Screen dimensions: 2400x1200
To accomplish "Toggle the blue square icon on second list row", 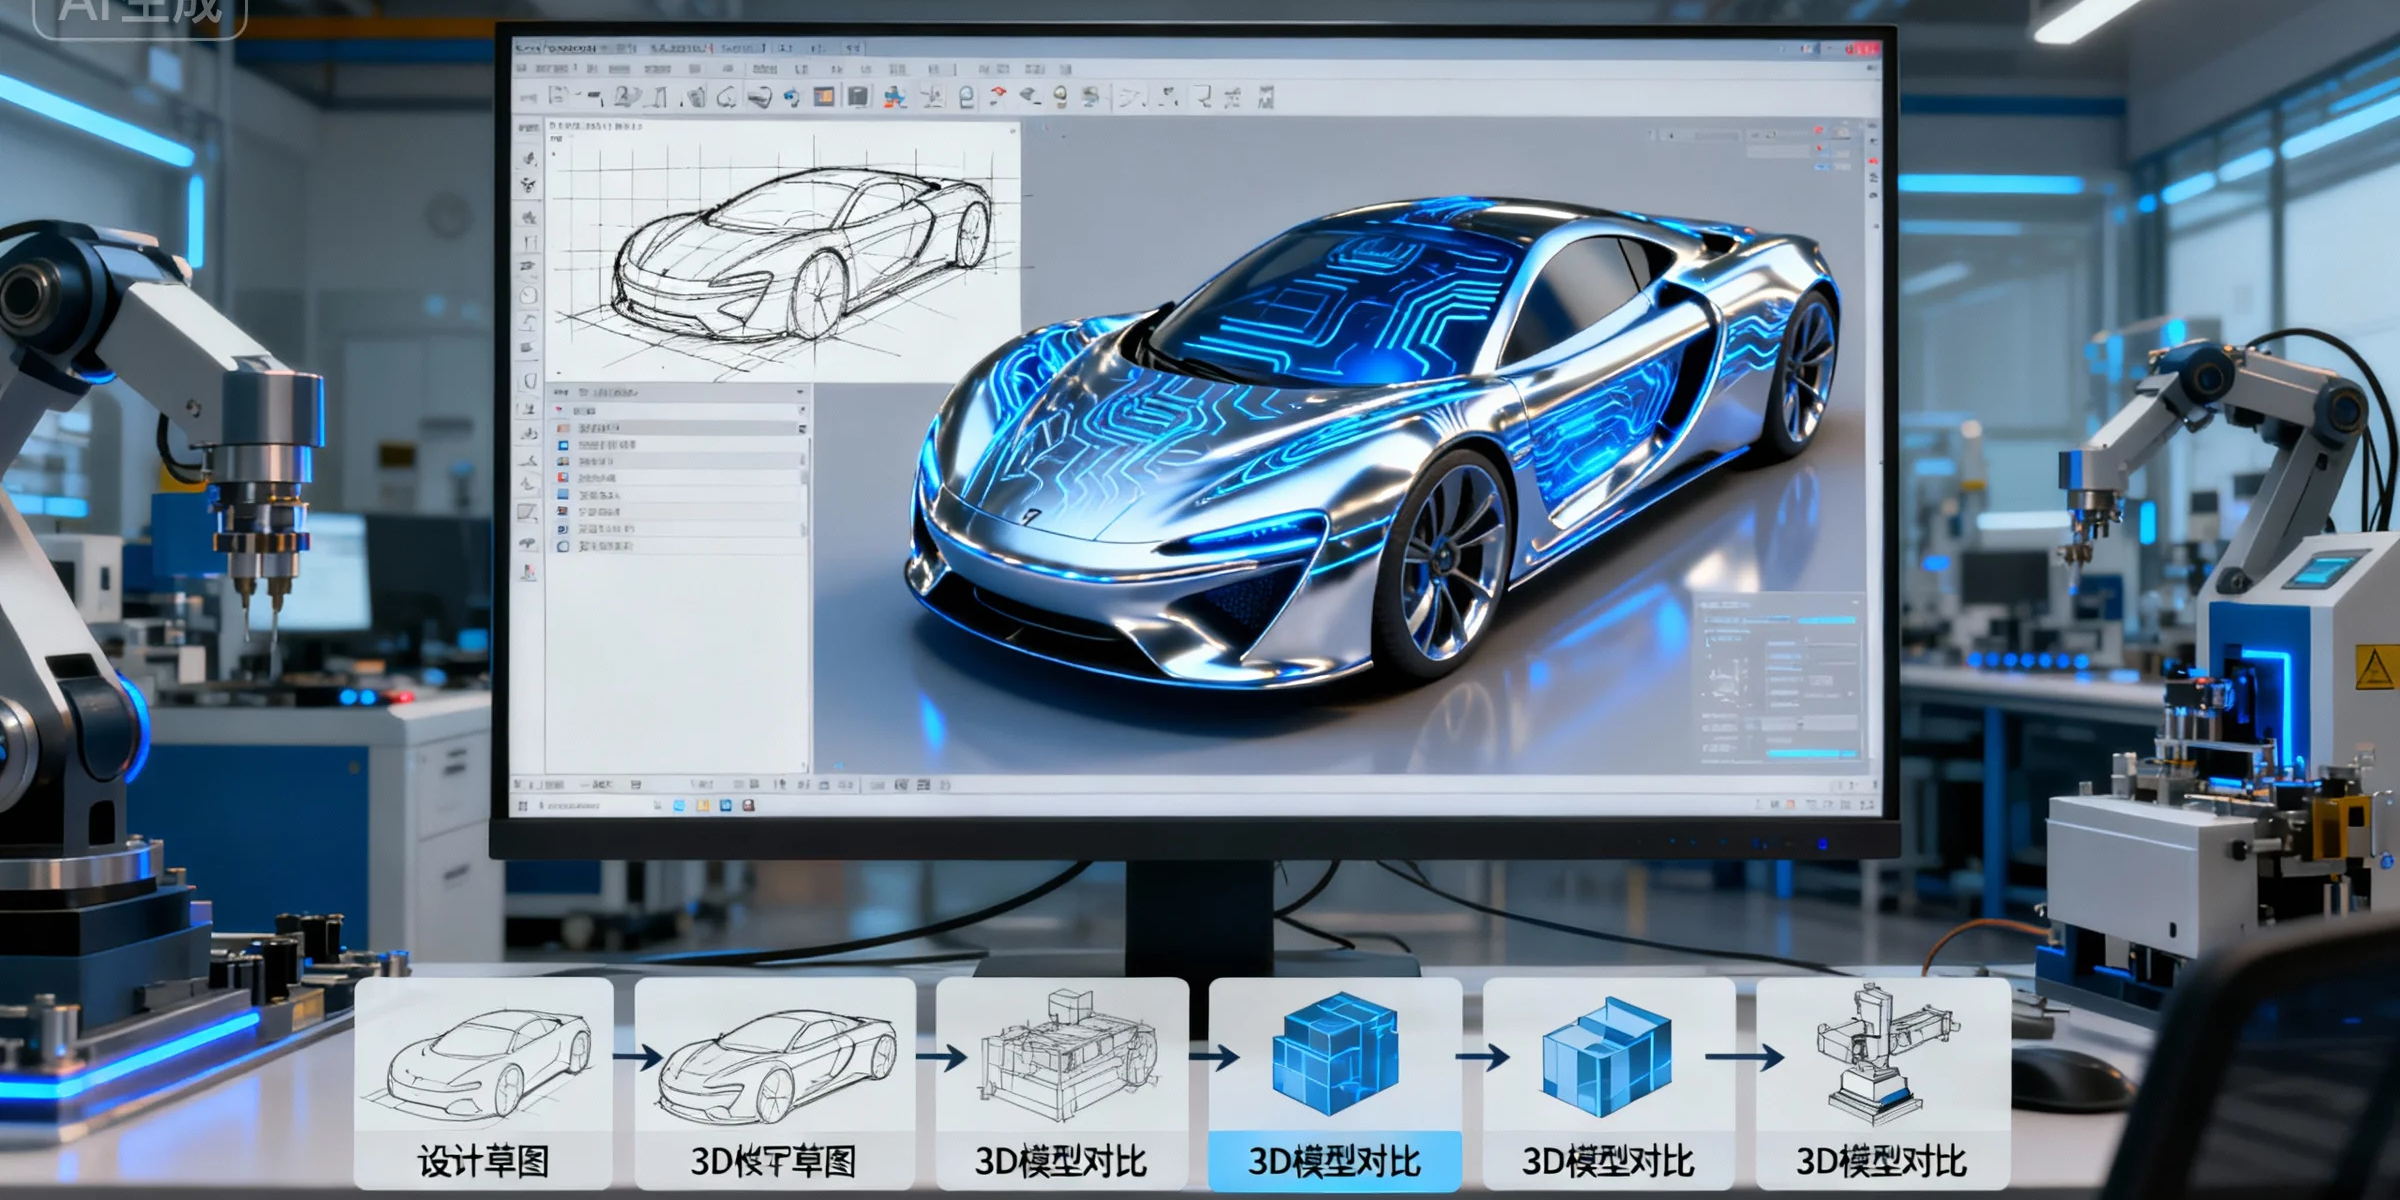I will [563, 444].
